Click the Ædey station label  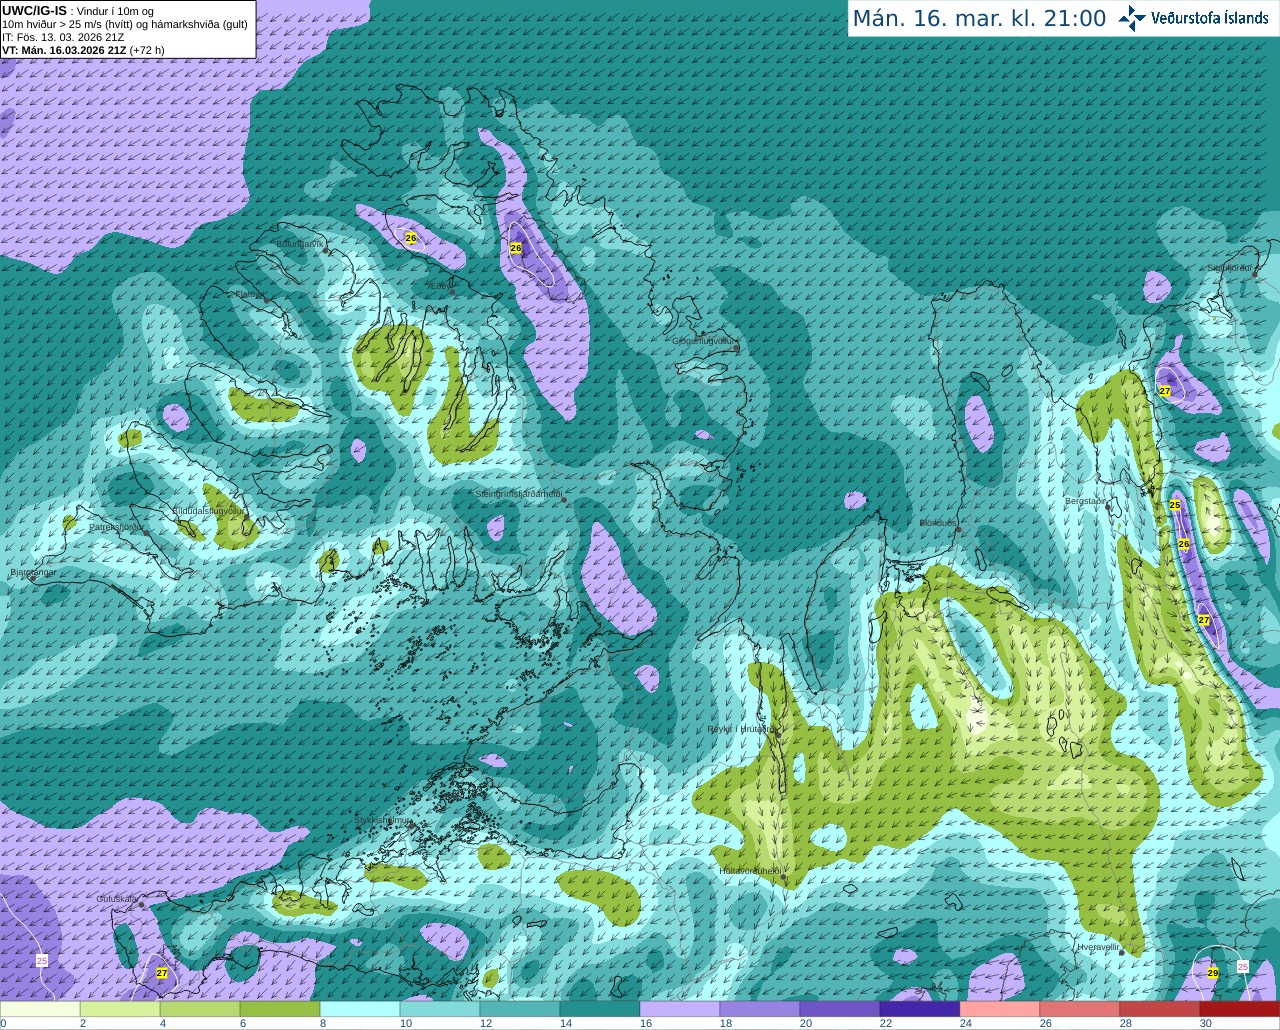click(x=438, y=286)
